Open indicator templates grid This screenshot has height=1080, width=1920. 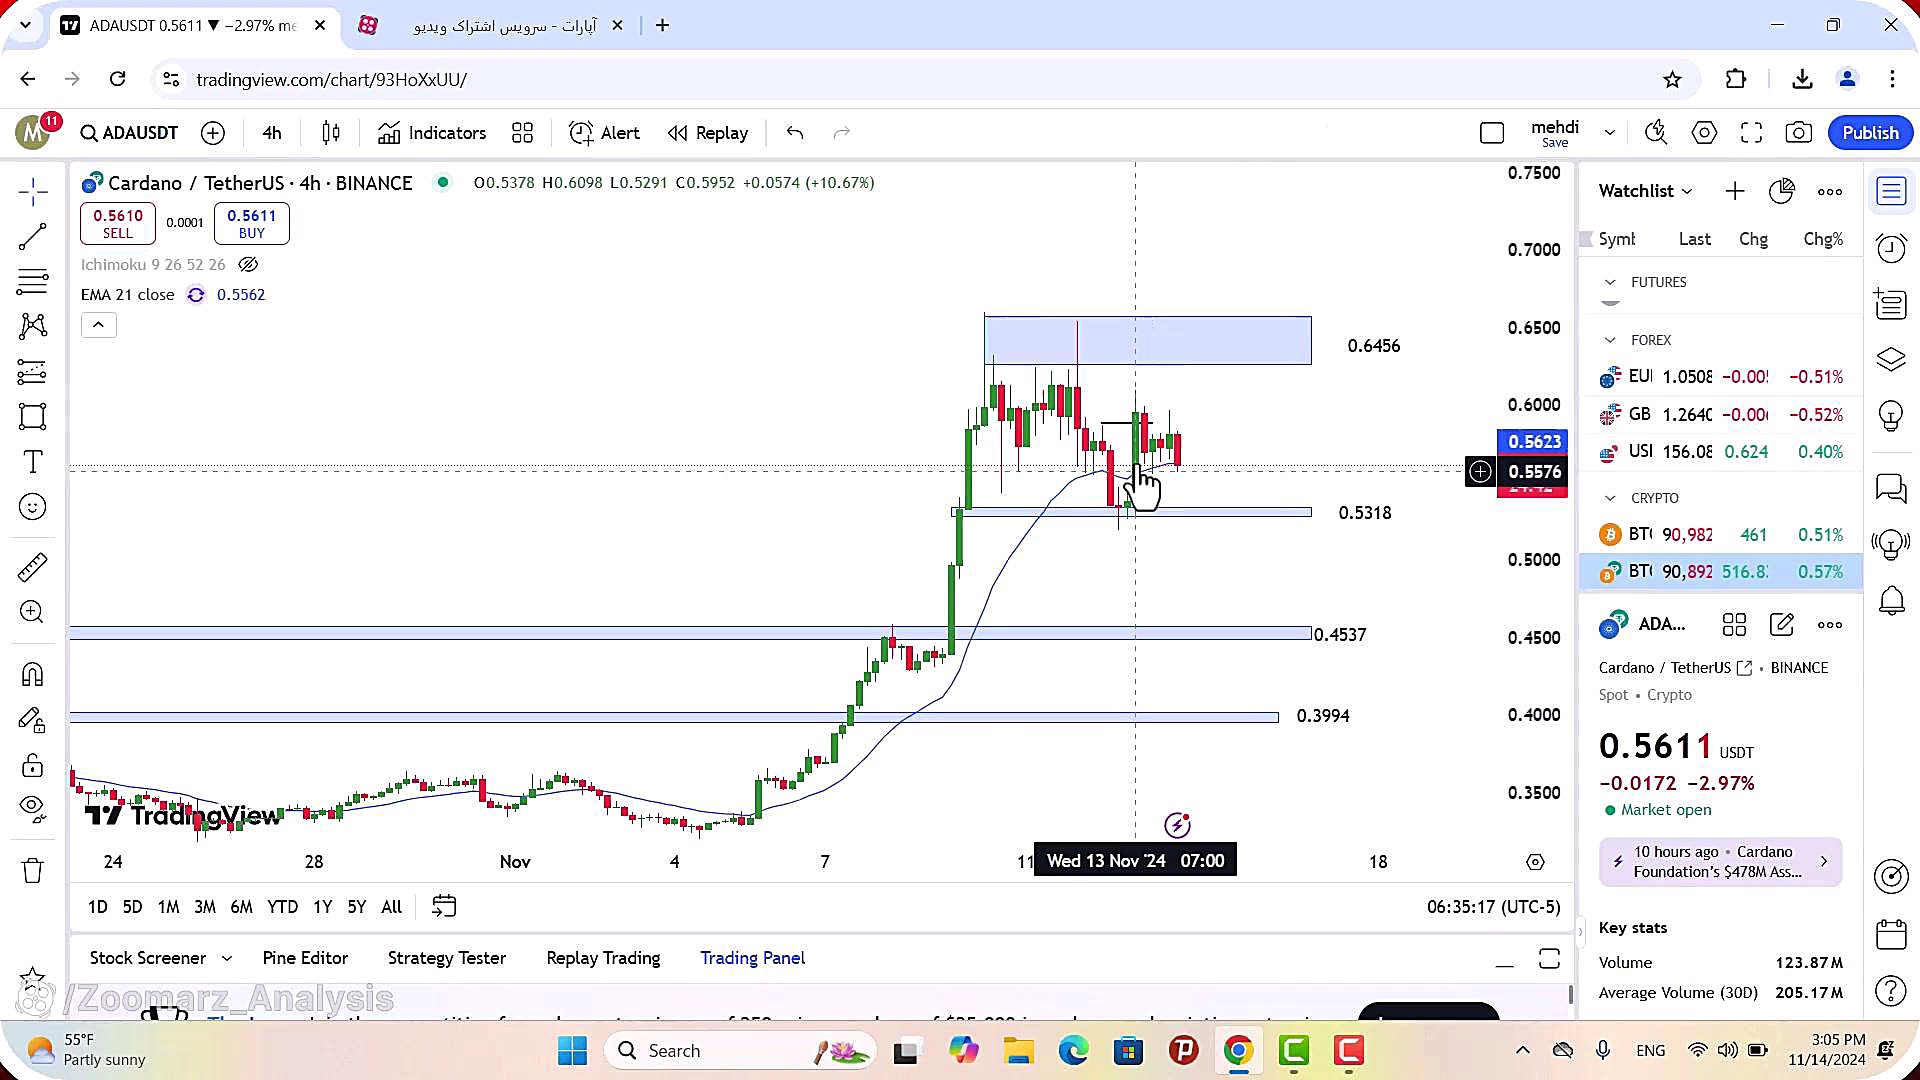click(x=523, y=133)
